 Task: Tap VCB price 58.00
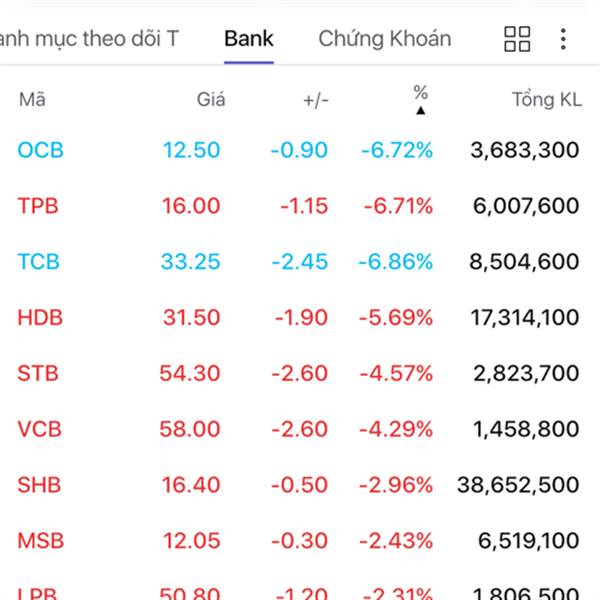pos(190,429)
